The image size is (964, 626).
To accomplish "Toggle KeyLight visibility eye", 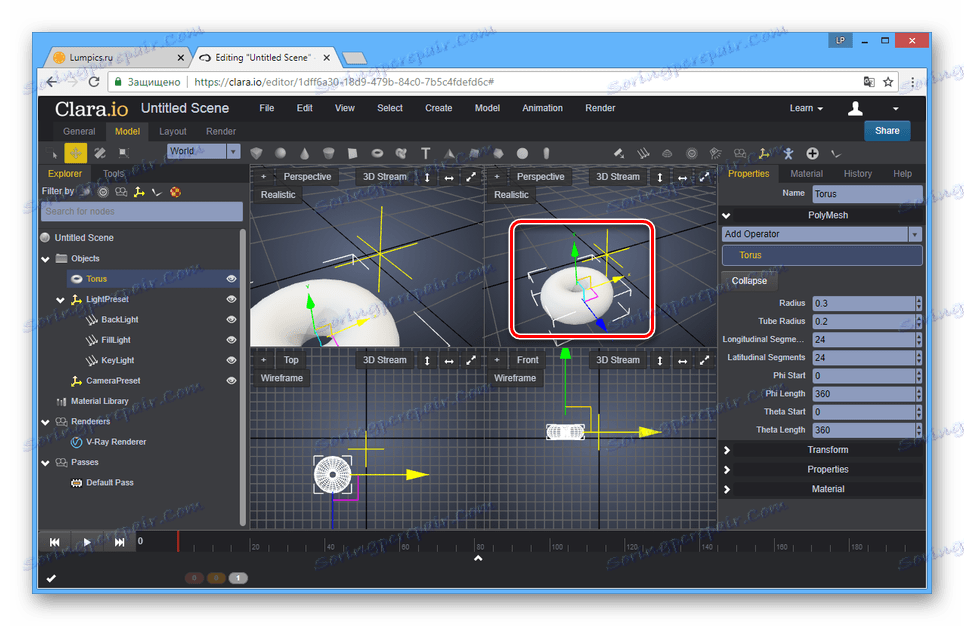I will (x=231, y=360).
